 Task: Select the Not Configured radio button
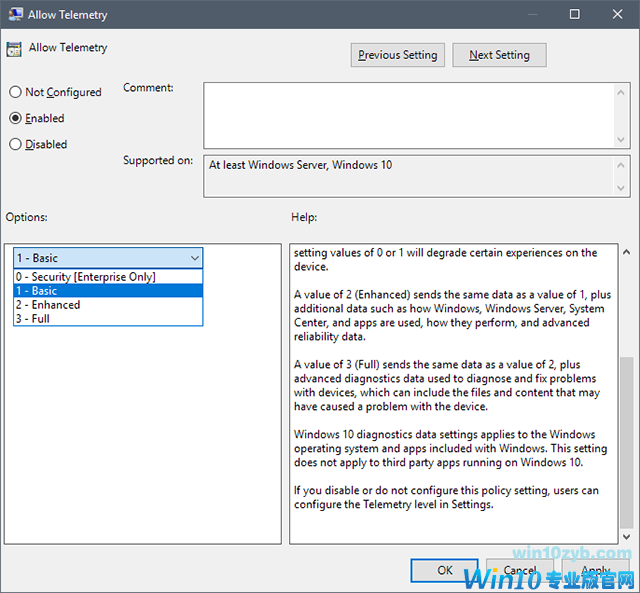coord(15,92)
